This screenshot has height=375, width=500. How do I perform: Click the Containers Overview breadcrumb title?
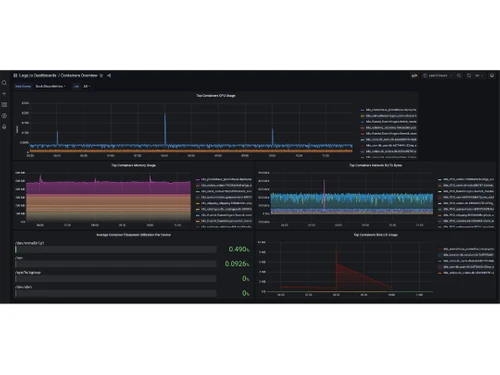79,76
